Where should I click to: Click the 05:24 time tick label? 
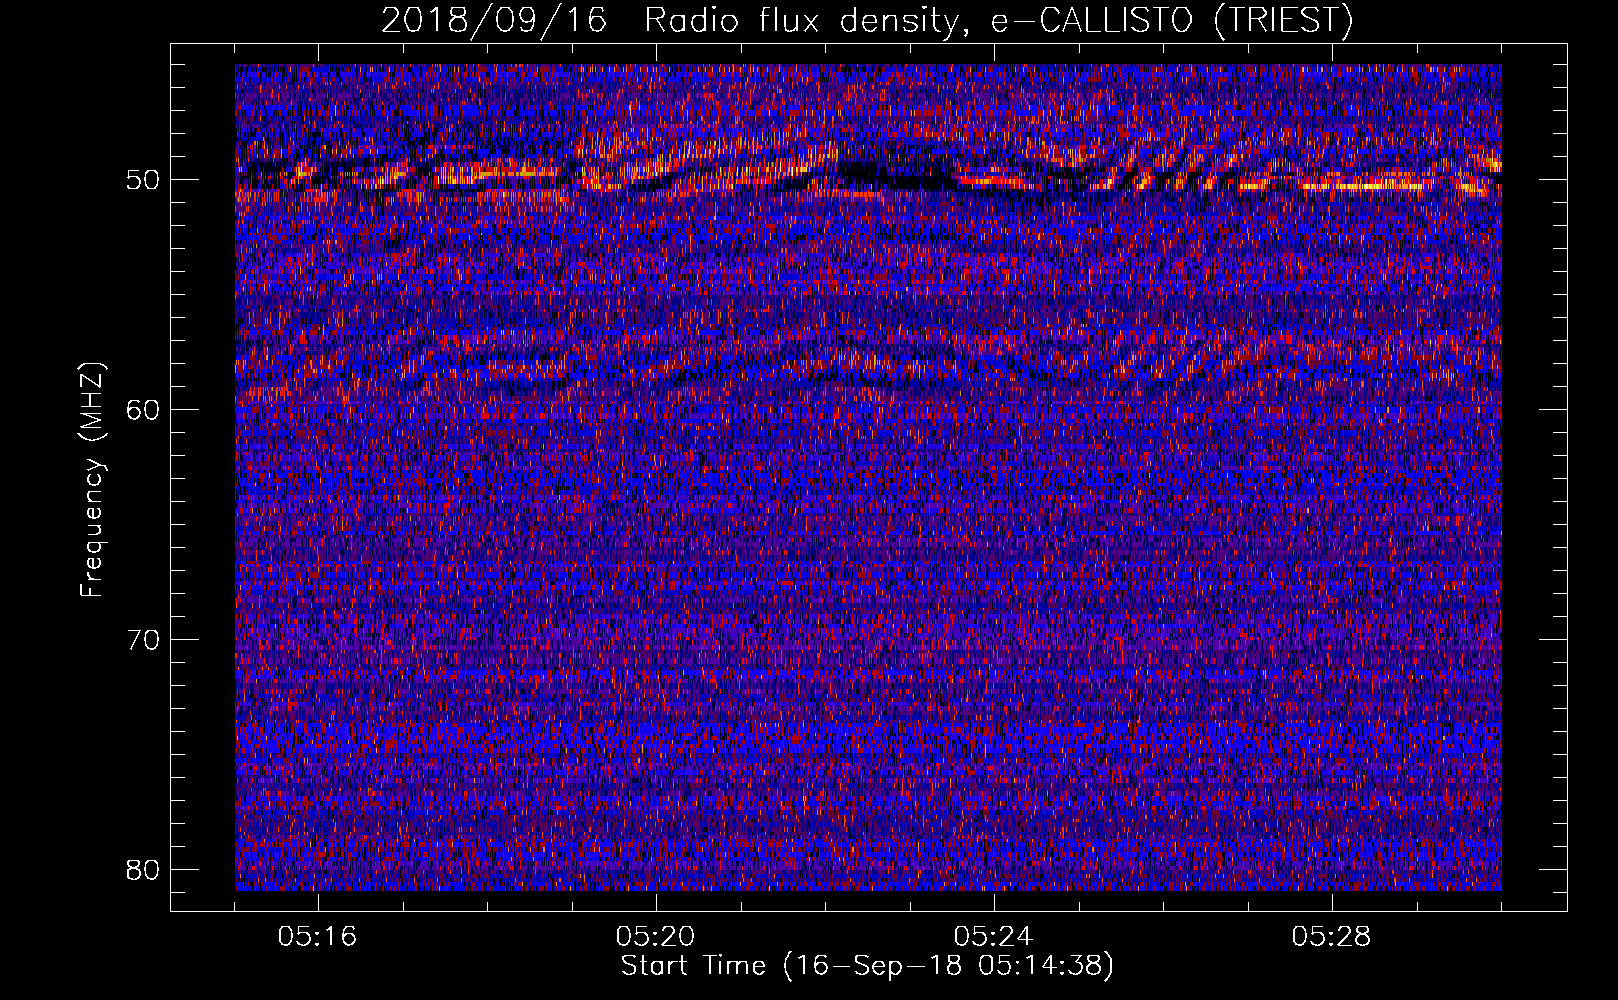(994, 937)
